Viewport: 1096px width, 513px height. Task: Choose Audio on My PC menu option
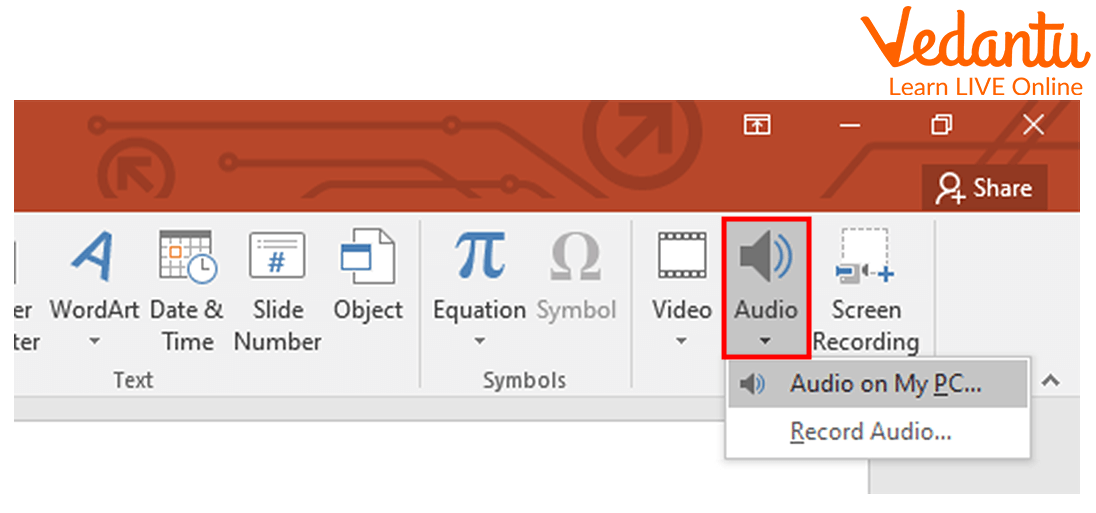(x=877, y=384)
